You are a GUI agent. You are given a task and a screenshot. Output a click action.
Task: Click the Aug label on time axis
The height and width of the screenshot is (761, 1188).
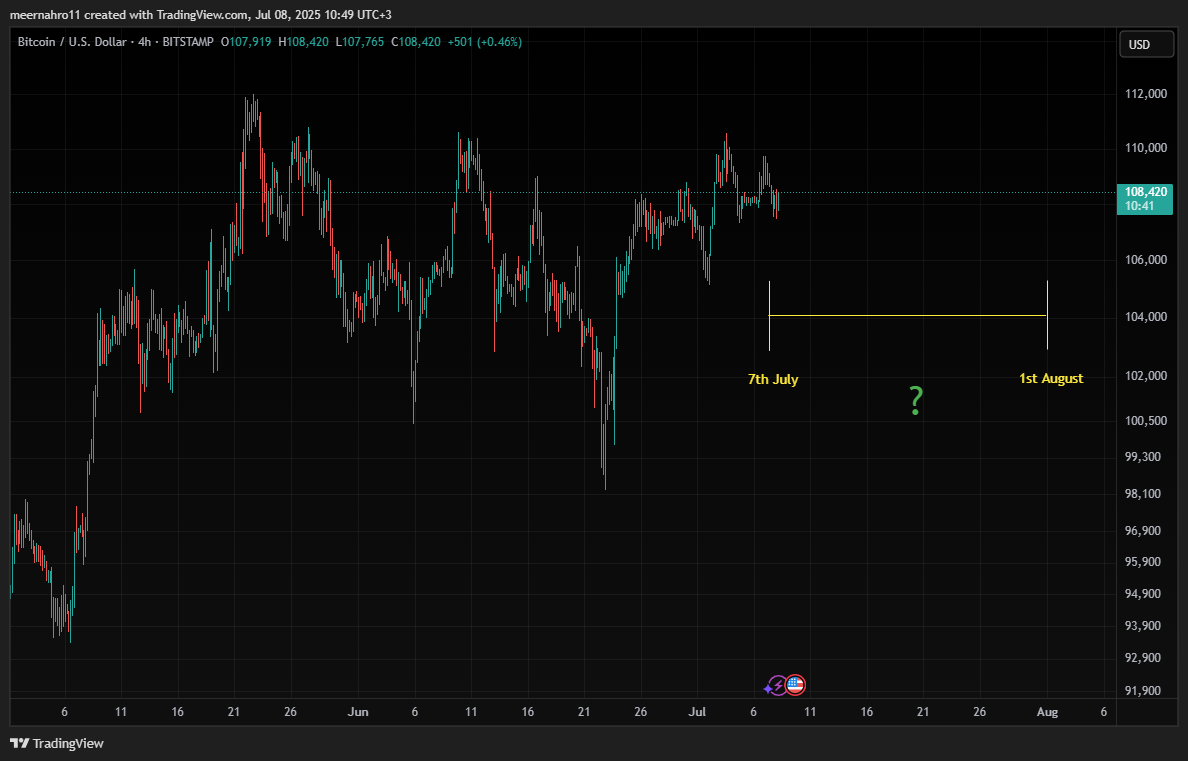pyautogui.click(x=1047, y=712)
